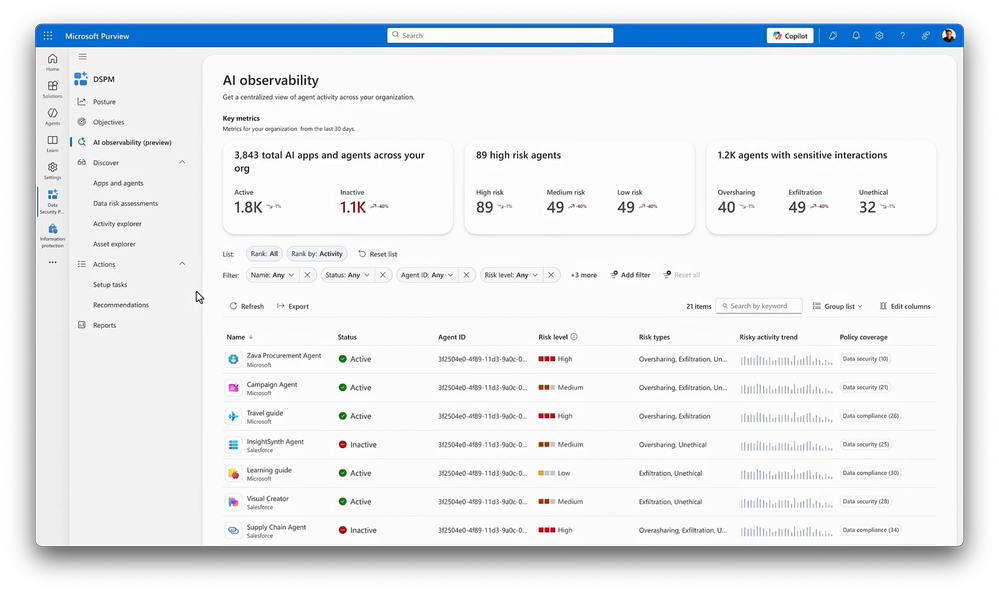
Task: Open Supply Chain Agent row
Action: click(x=580, y=530)
